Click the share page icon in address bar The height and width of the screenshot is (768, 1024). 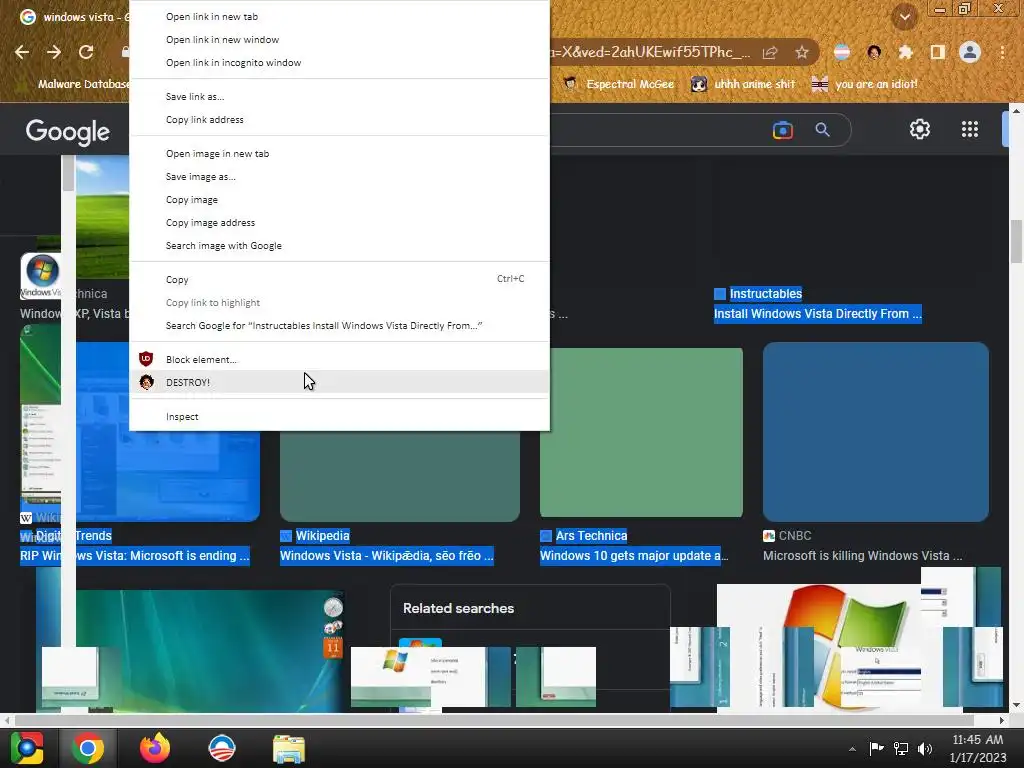770,52
